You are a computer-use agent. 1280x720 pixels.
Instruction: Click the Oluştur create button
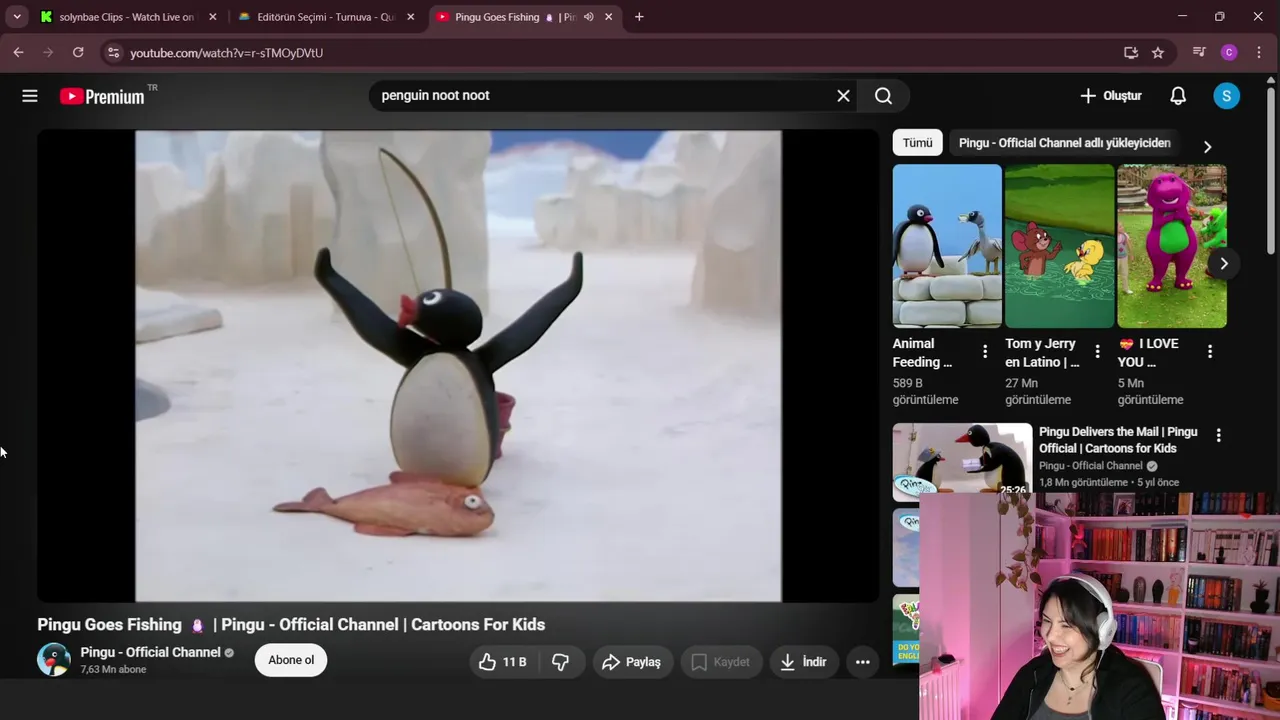[x=1111, y=96]
